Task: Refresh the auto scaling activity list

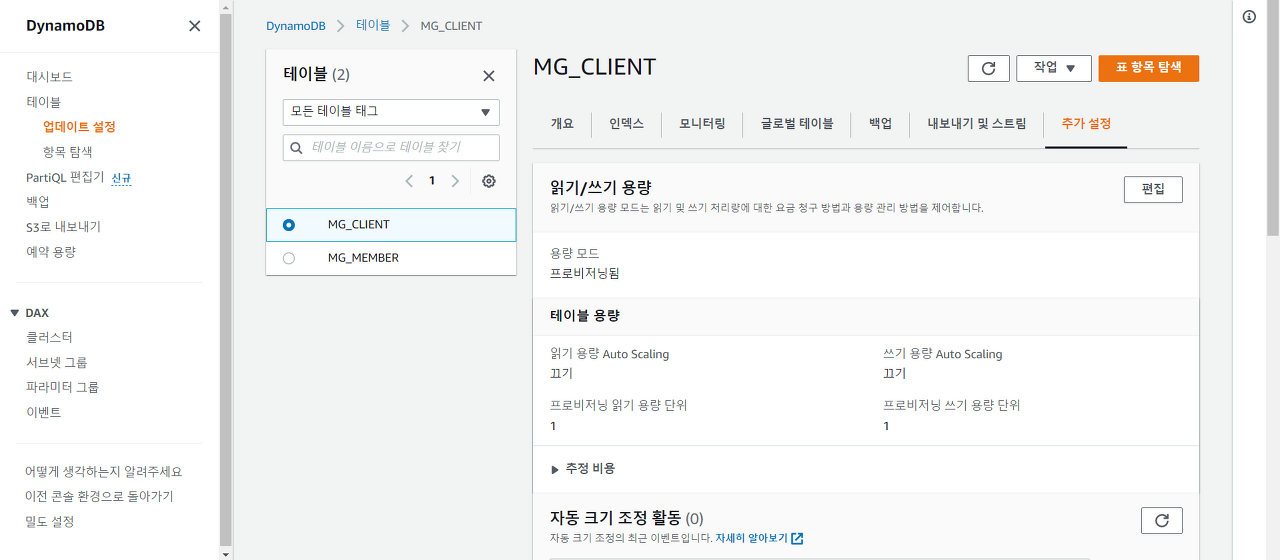Action: click(x=1161, y=520)
